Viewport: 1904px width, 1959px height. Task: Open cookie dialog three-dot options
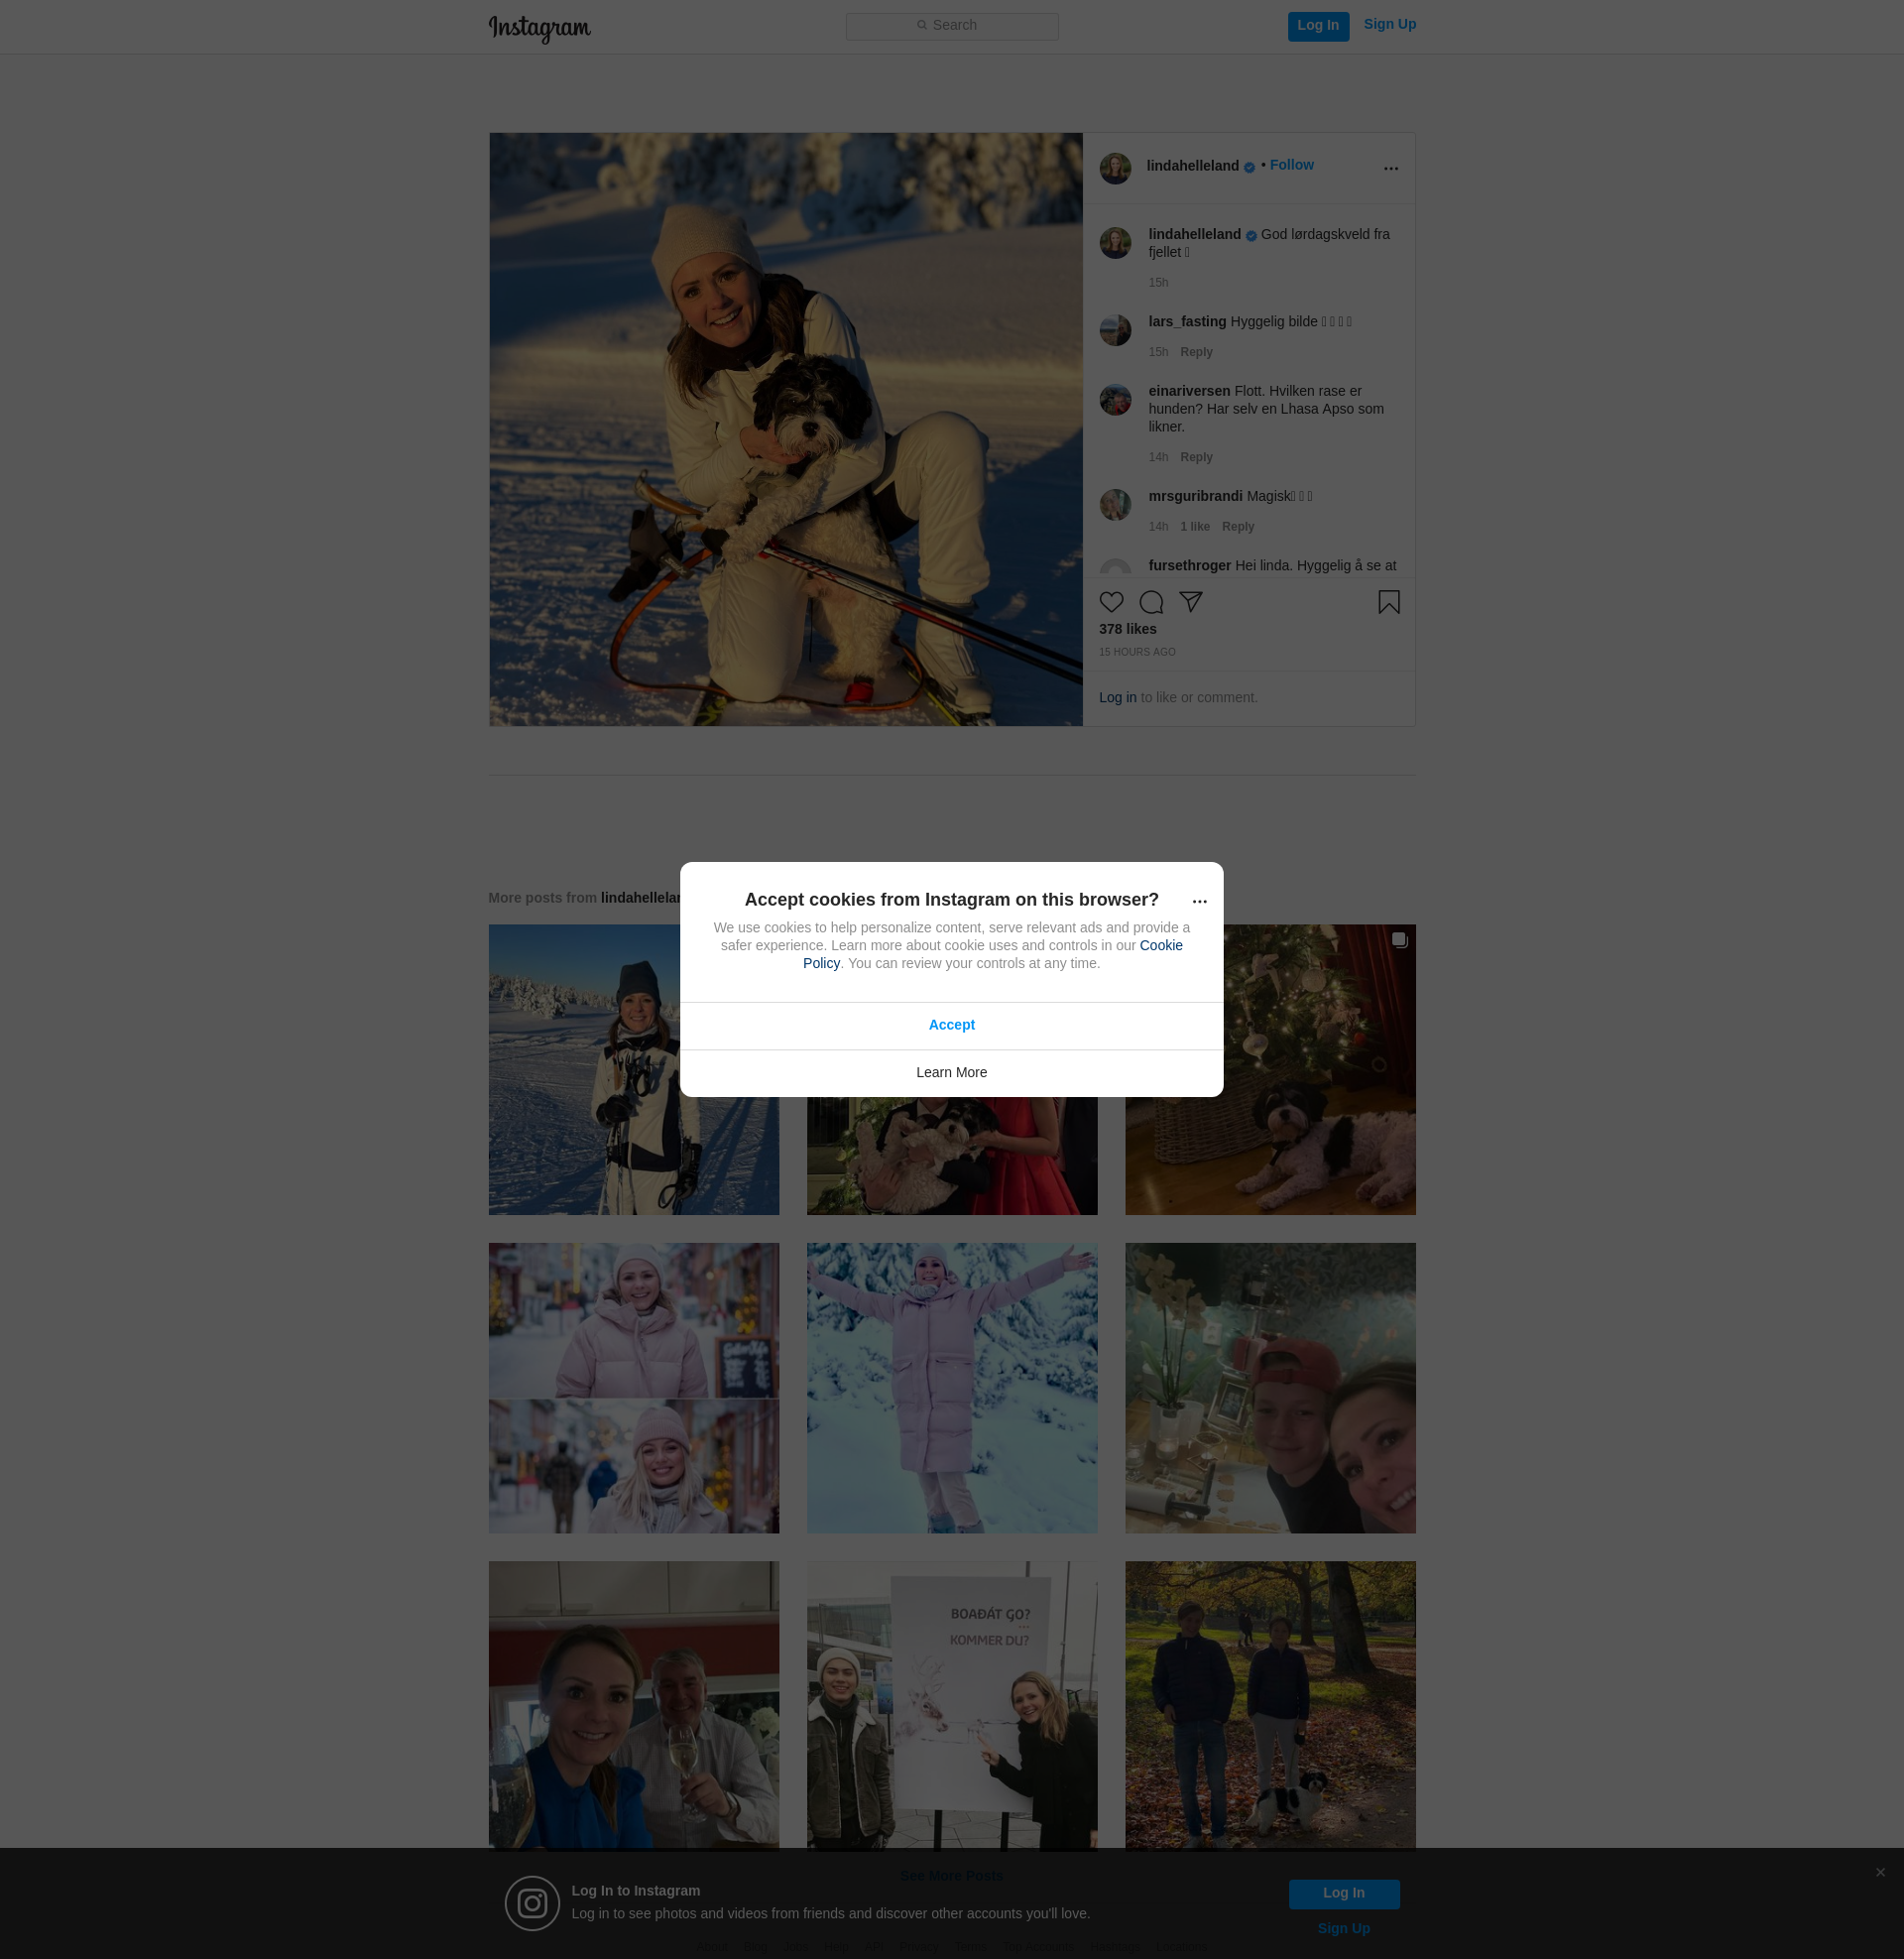pos(1199,901)
